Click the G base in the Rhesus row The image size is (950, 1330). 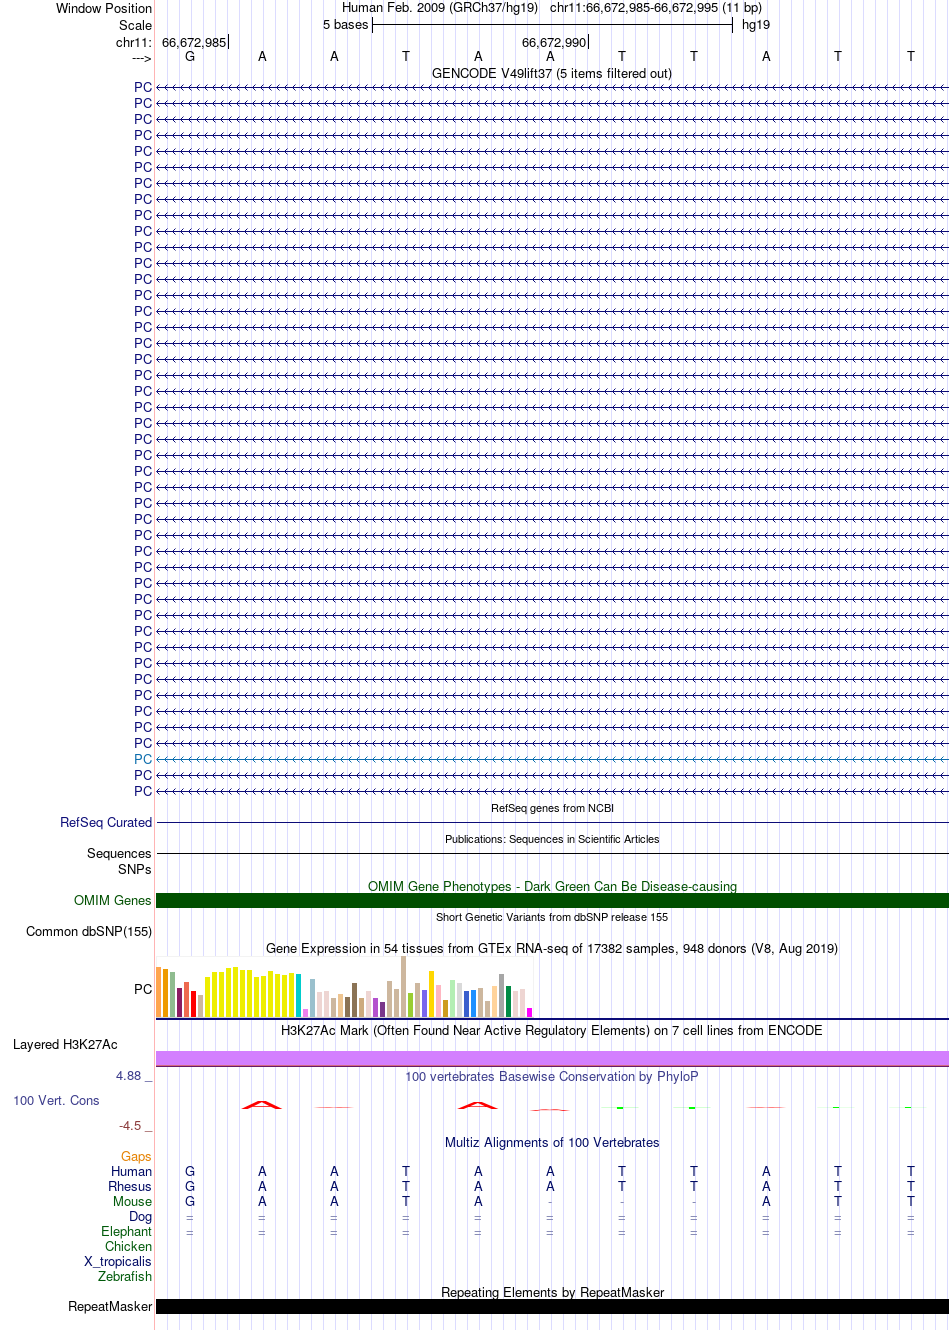[190, 1186]
